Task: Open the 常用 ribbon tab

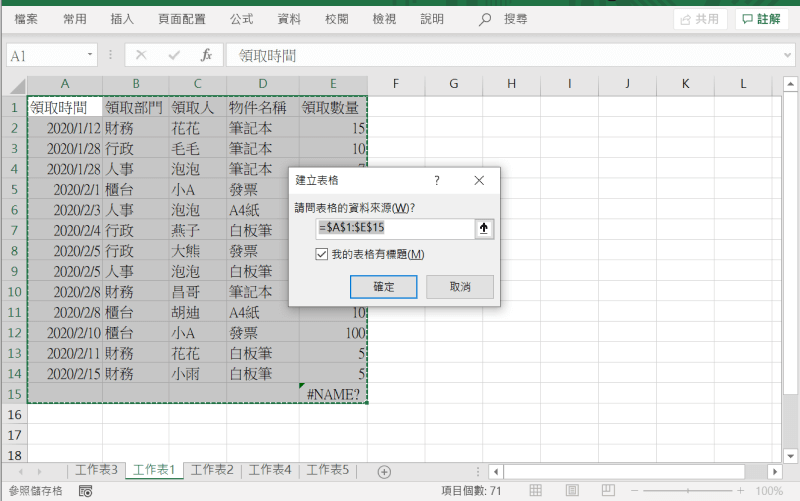Action: pos(74,19)
